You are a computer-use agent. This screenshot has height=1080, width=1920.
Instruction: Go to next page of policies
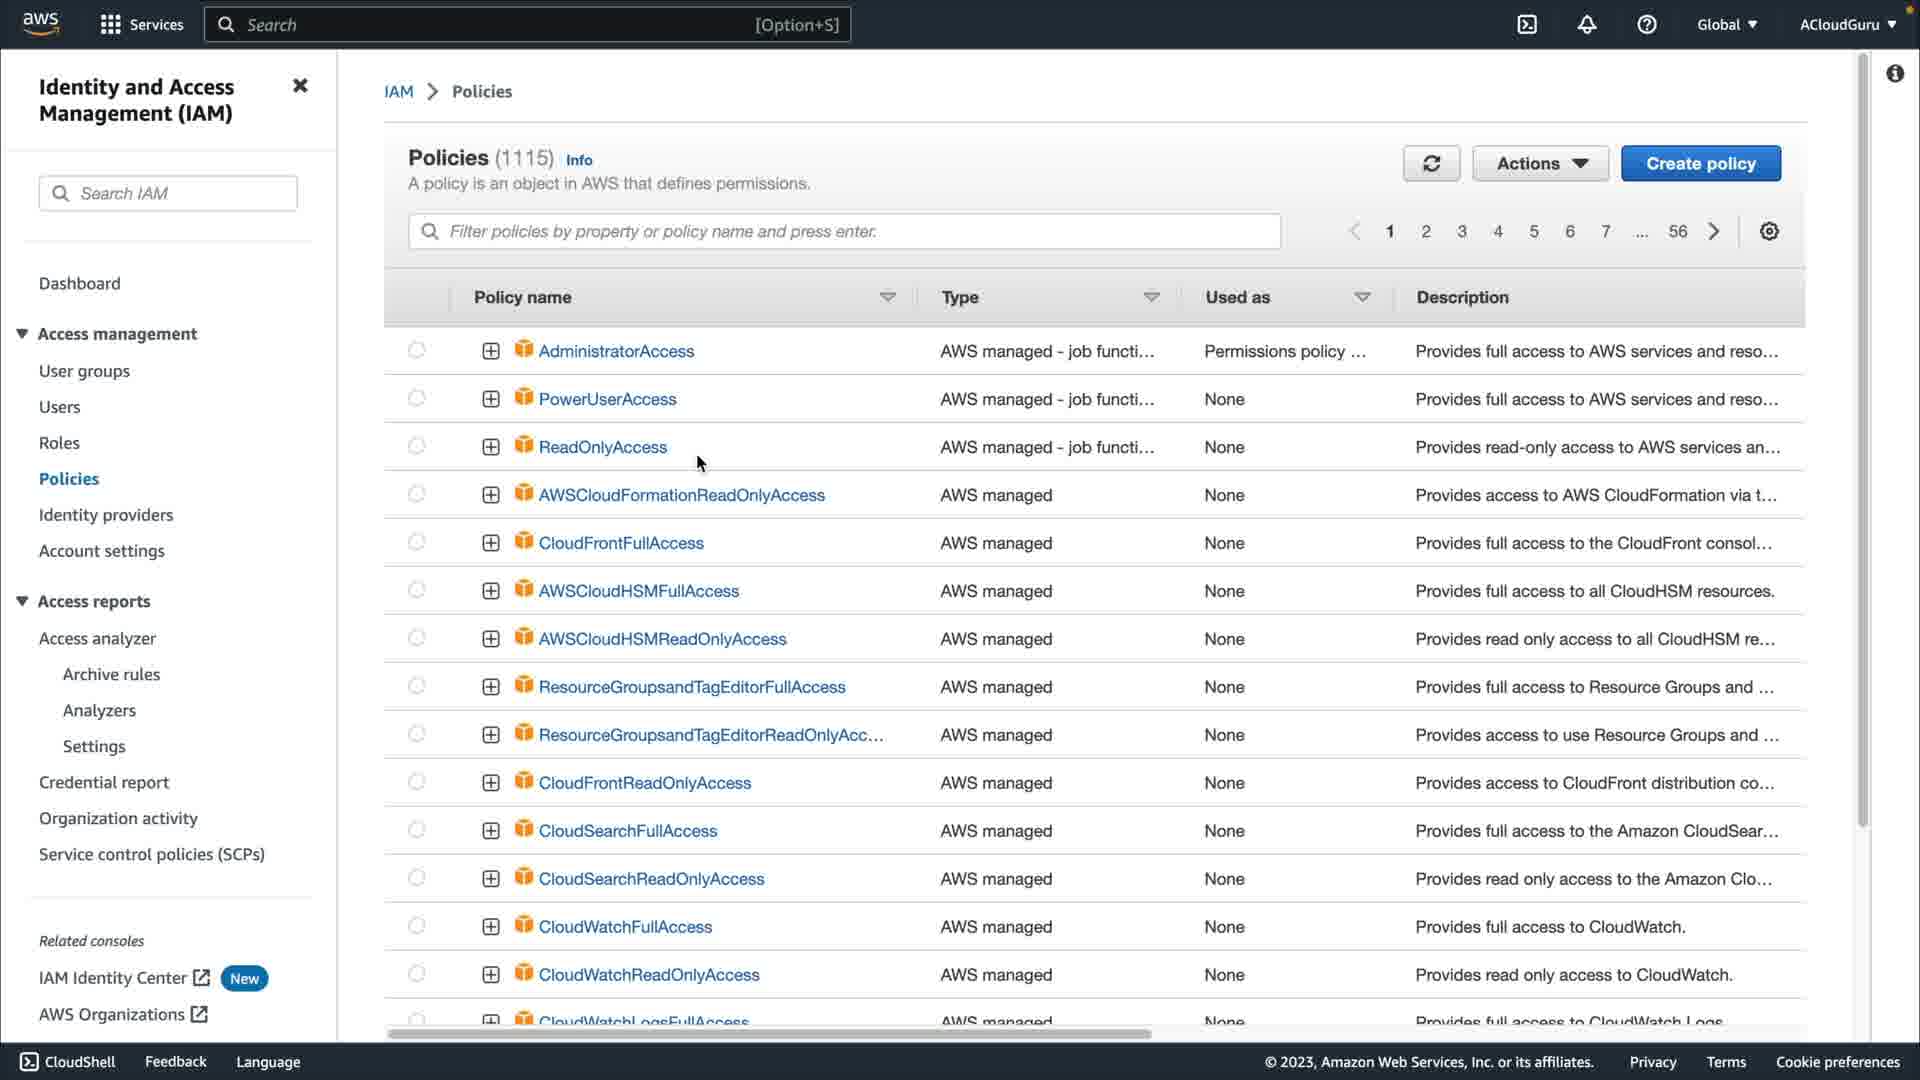tap(1714, 232)
